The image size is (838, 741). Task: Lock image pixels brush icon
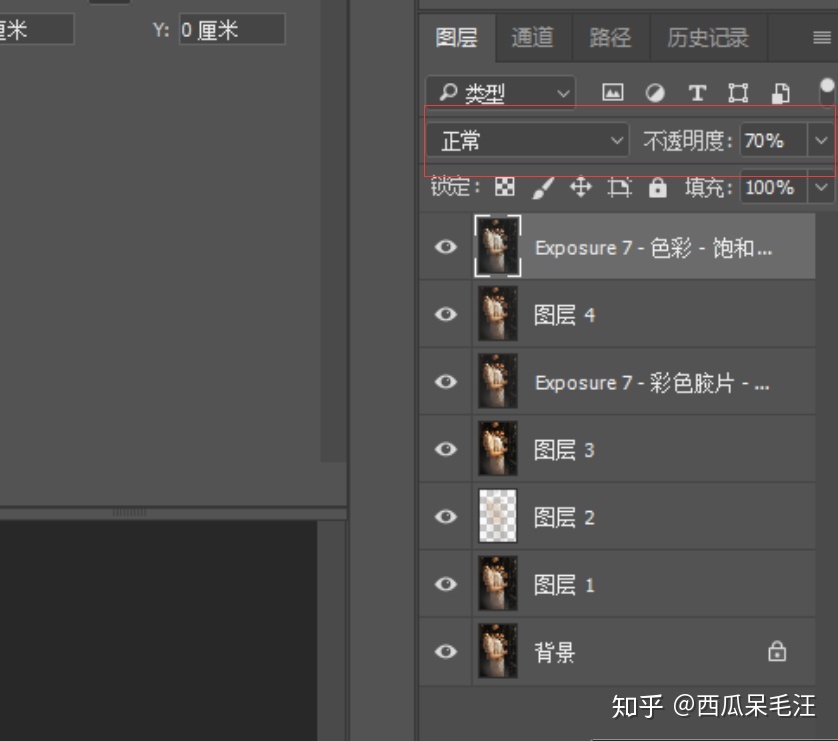click(x=543, y=188)
